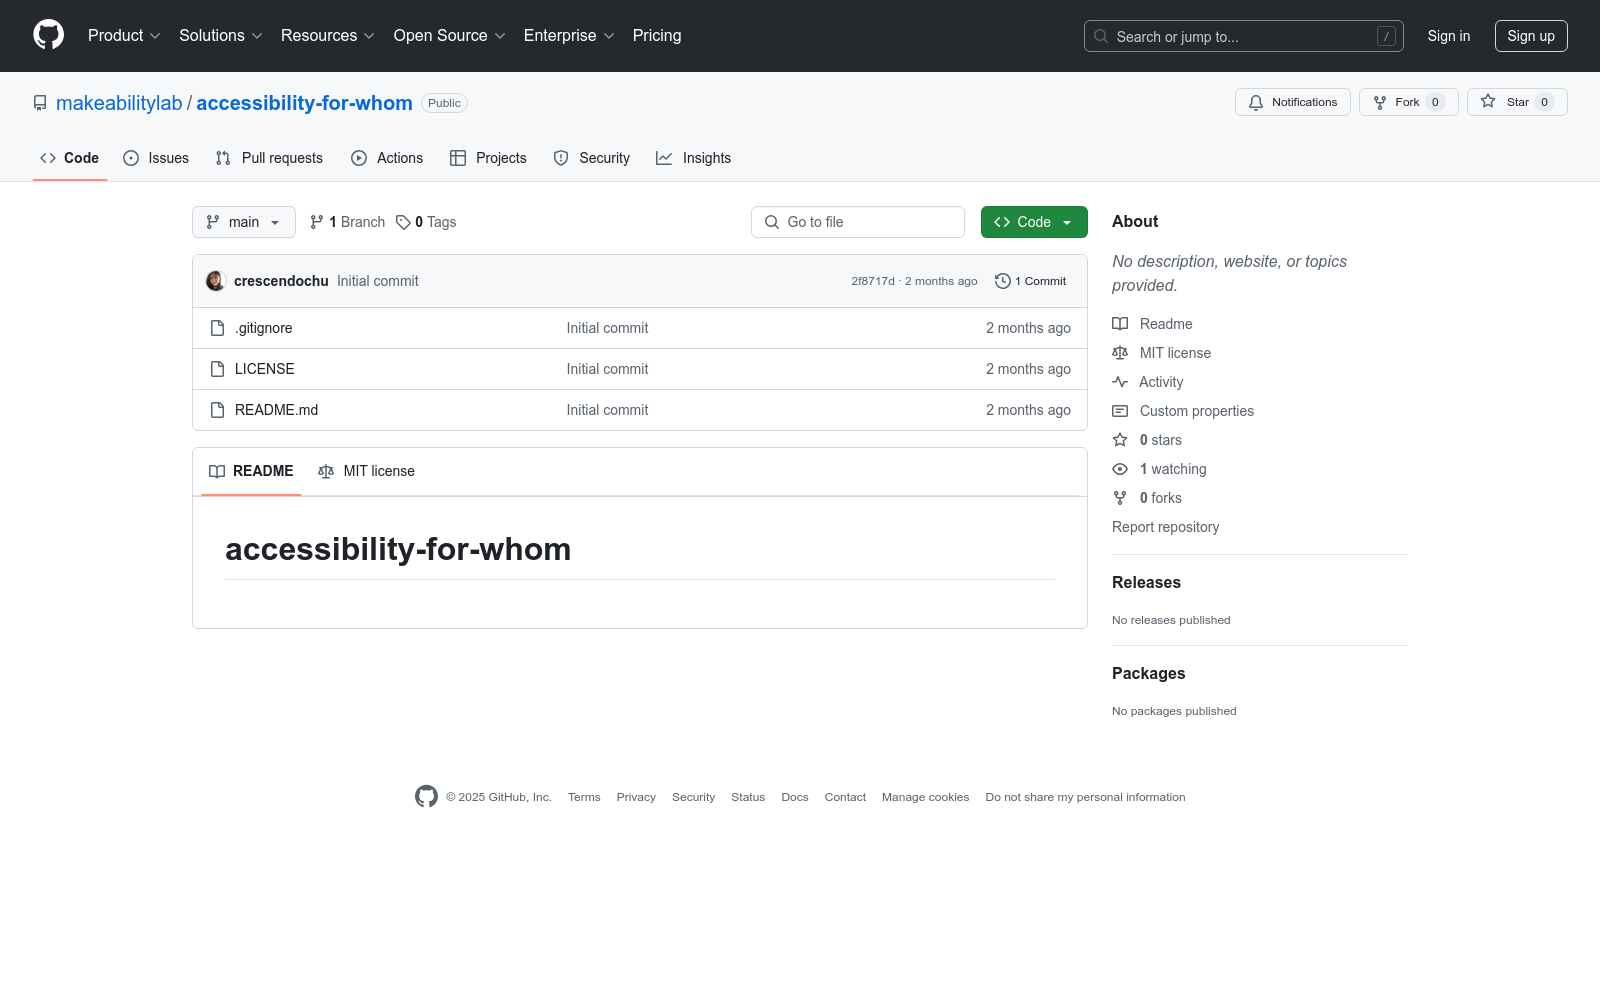Open the Solutions dropdown menu

tap(220, 36)
